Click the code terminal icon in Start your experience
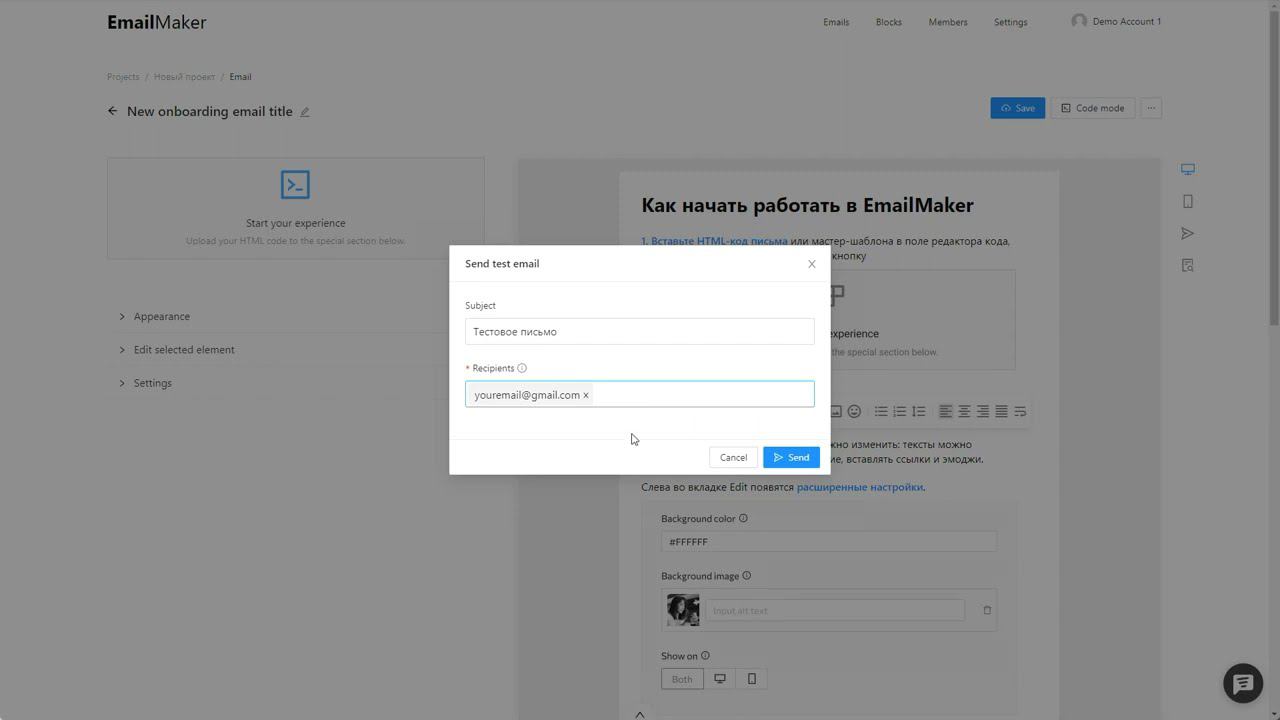This screenshot has width=1280, height=720. click(x=295, y=185)
